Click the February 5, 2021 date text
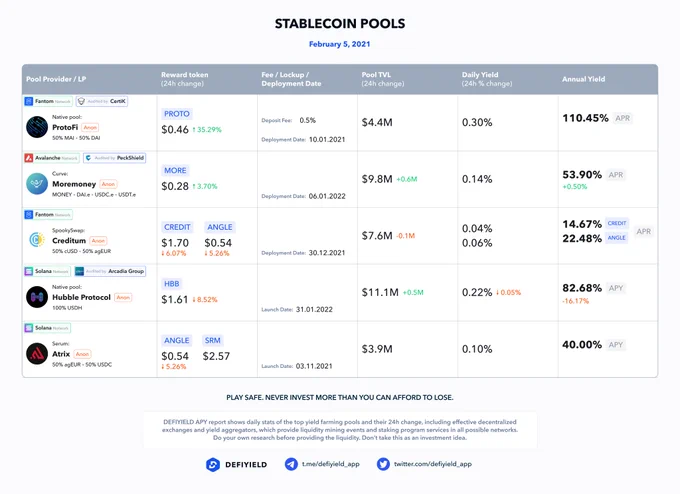The image size is (680, 494). point(340,44)
